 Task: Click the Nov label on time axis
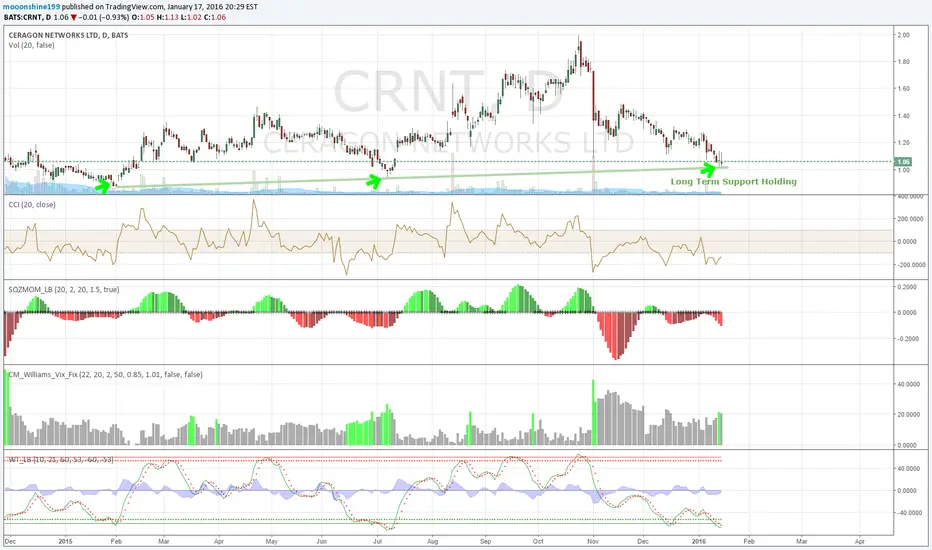pos(593,542)
